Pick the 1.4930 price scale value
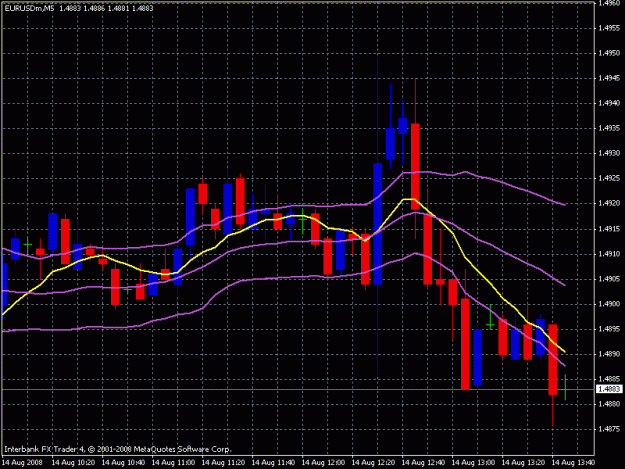 [609, 153]
